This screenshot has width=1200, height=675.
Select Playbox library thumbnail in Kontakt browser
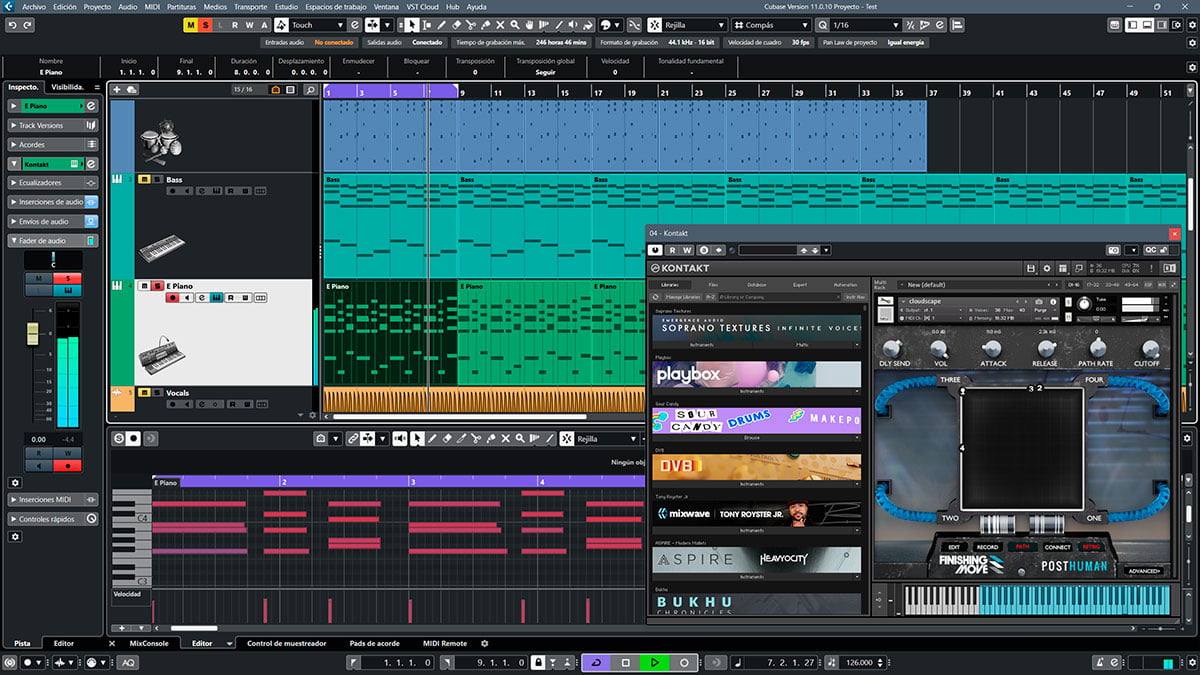pos(757,375)
